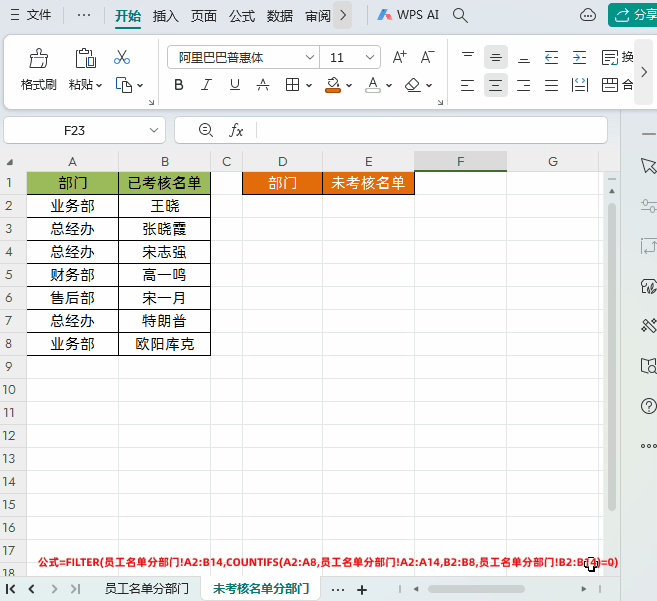Viewport: 657px width, 601px height.
Task: Click the distributed alignment icon
Action: [579, 85]
